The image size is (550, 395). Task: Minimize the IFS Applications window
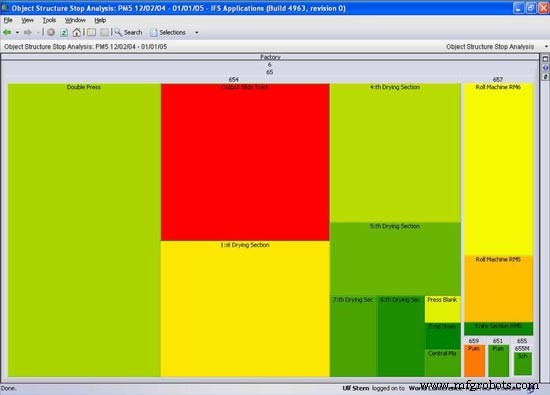click(519, 8)
